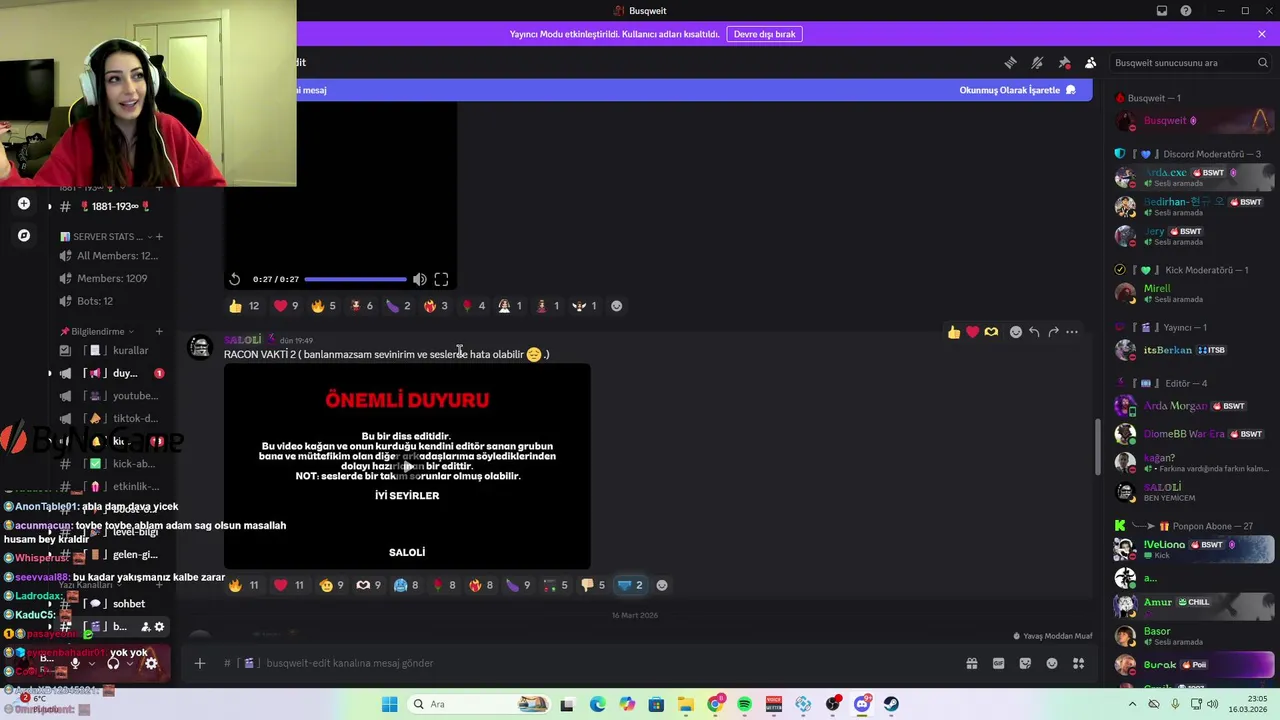
Task: Adjust the video progress slider
Action: 355,279
